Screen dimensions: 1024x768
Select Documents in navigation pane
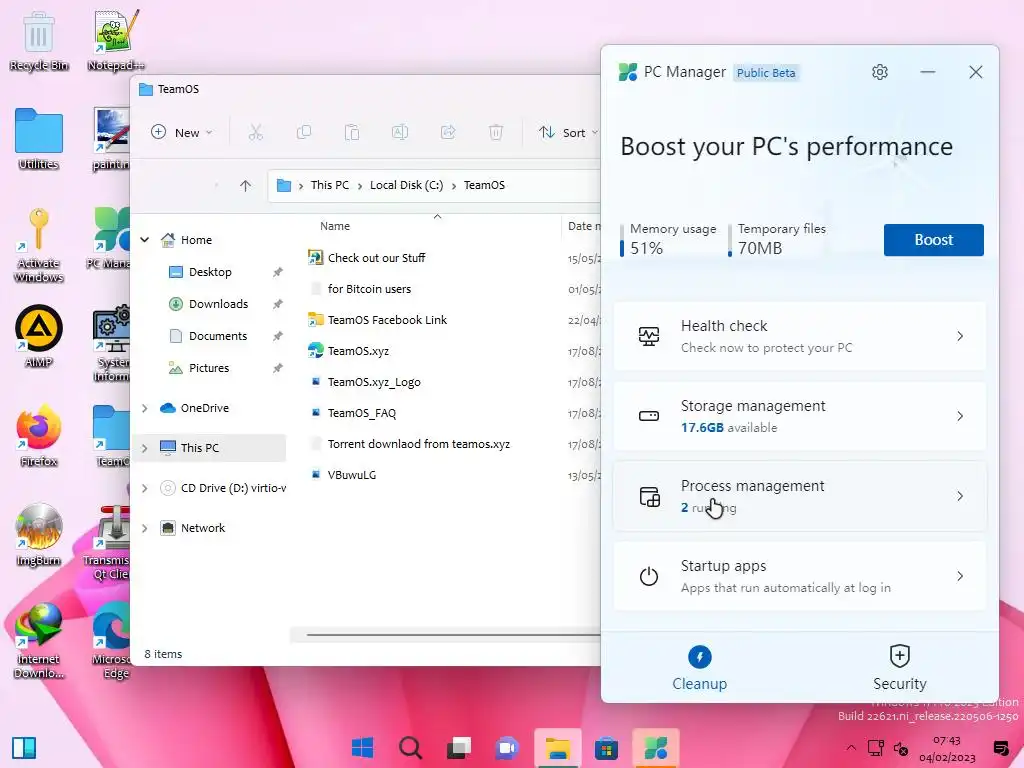click(x=218, y=336)
